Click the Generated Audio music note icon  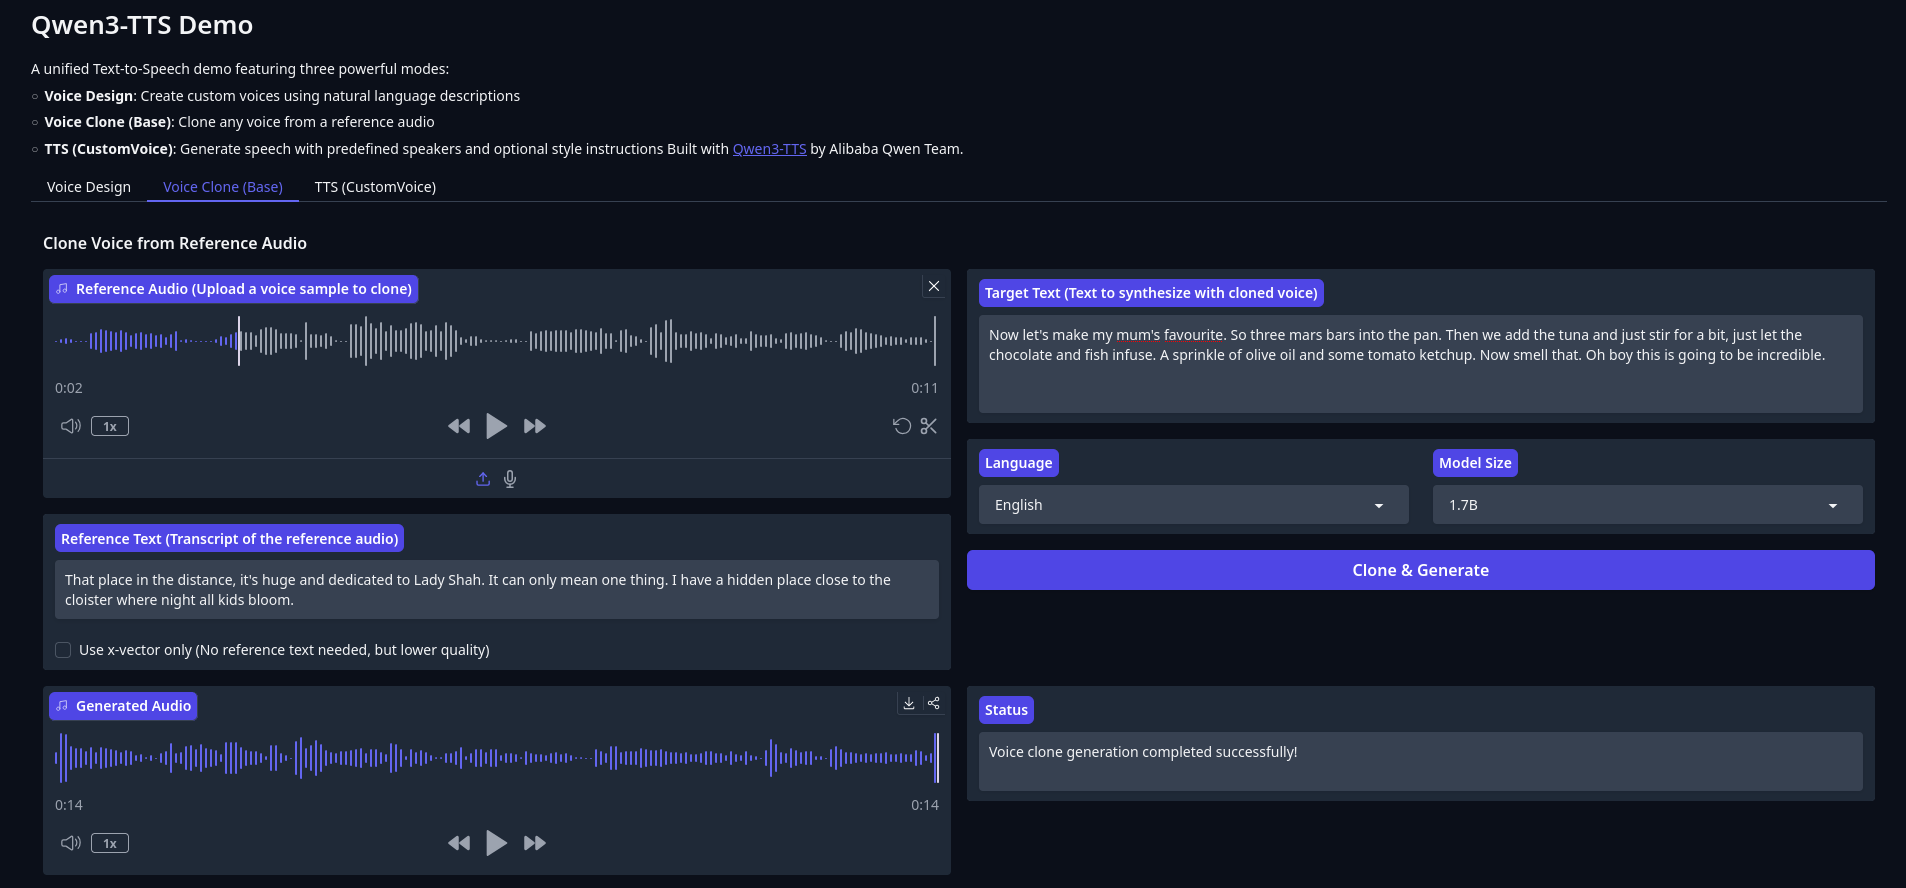(62, 706)
